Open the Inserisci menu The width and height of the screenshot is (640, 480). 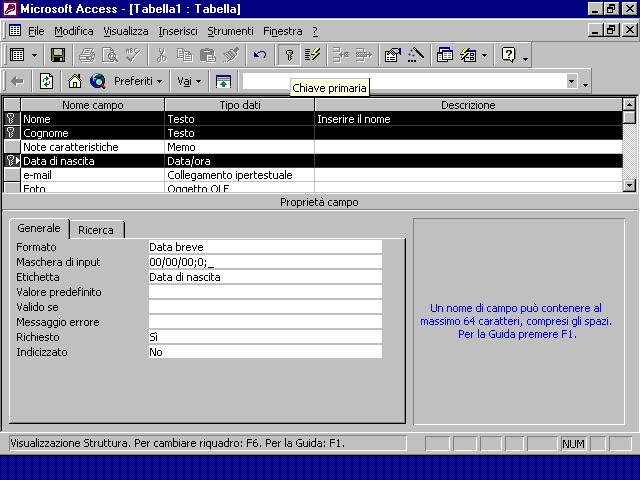178,31
